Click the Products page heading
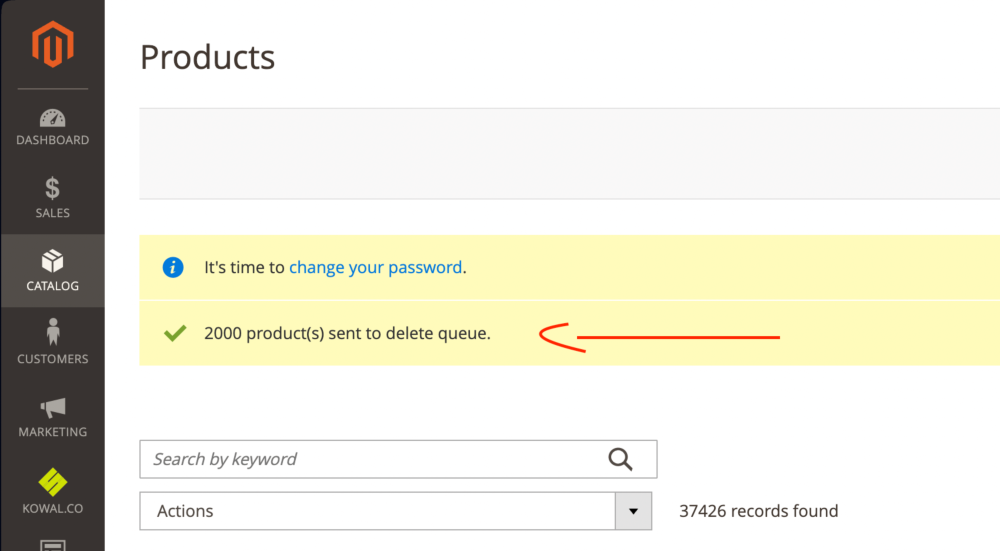The height and width of the screenshot is (551, 1000). click(x=207, y=57)
